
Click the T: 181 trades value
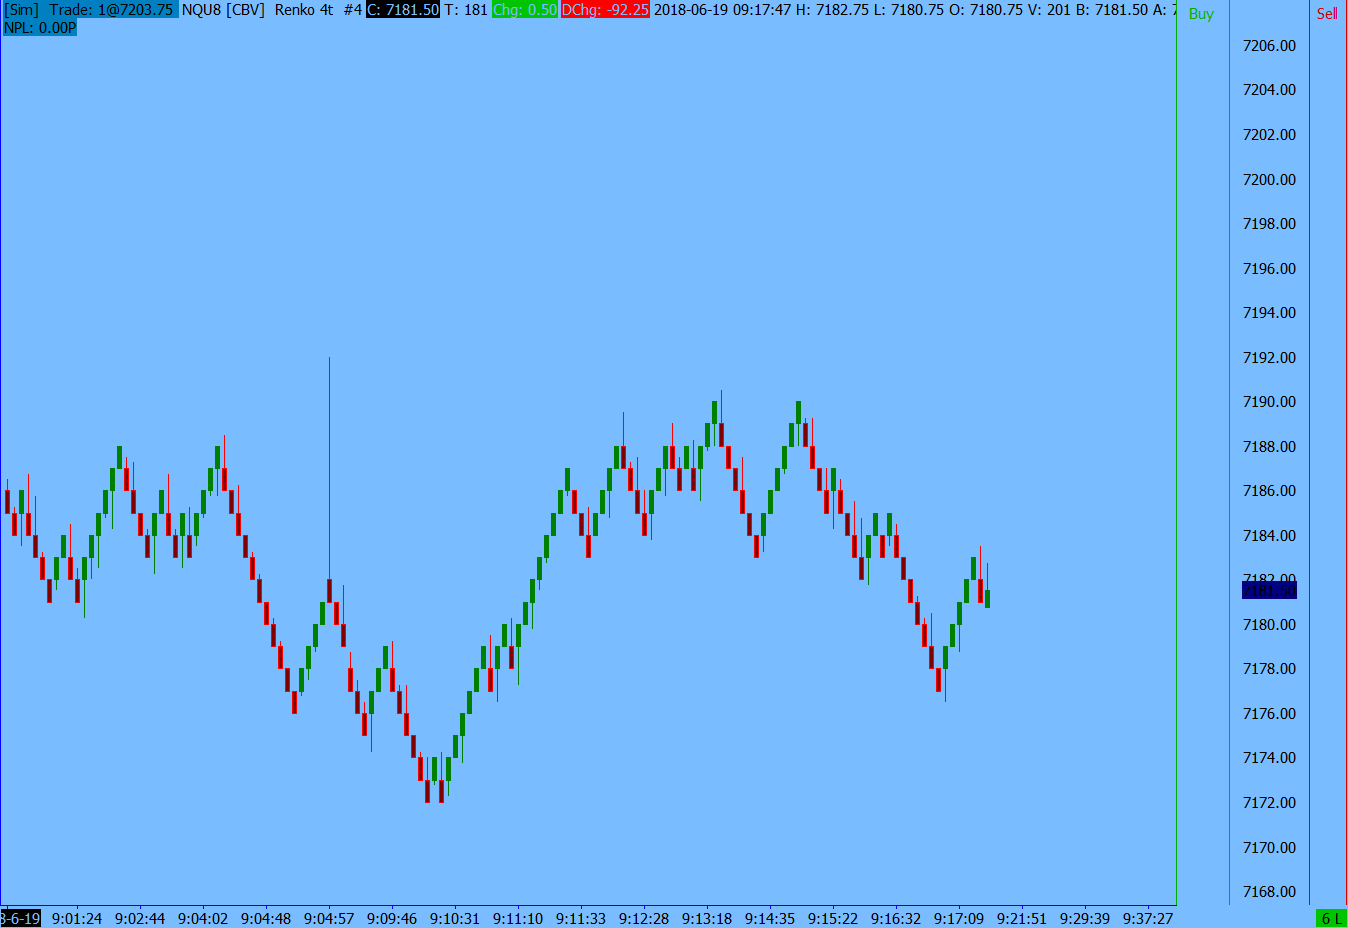(x=466, y=10)
